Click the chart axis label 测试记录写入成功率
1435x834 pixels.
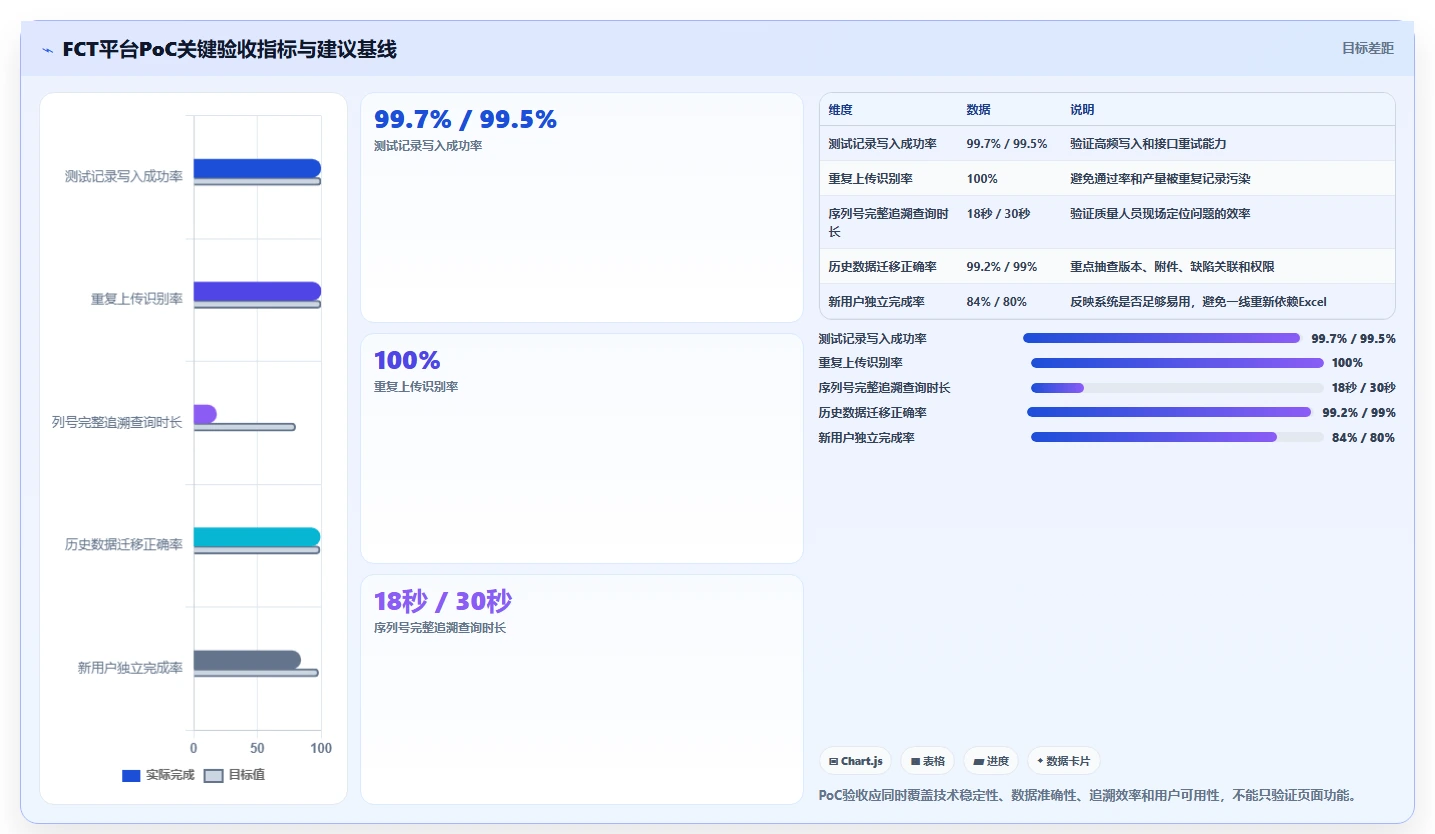(x=124, y=177)
